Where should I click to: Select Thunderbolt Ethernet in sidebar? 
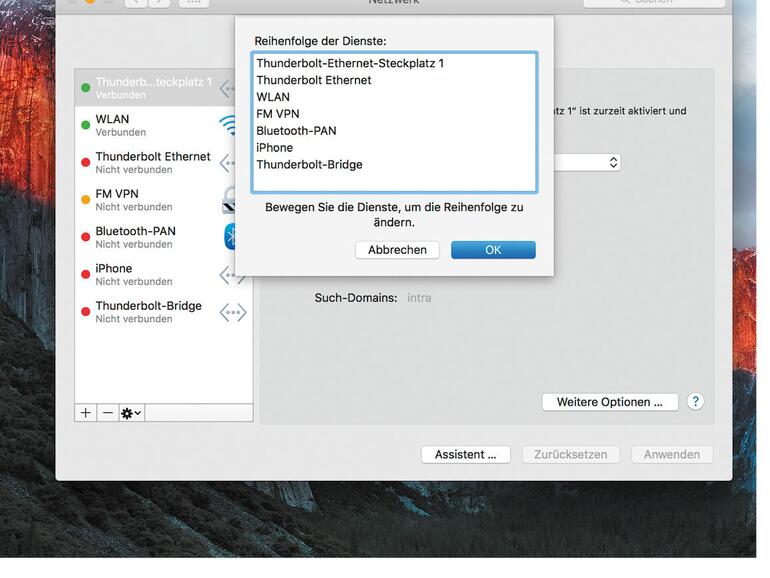tap(155, 163)
